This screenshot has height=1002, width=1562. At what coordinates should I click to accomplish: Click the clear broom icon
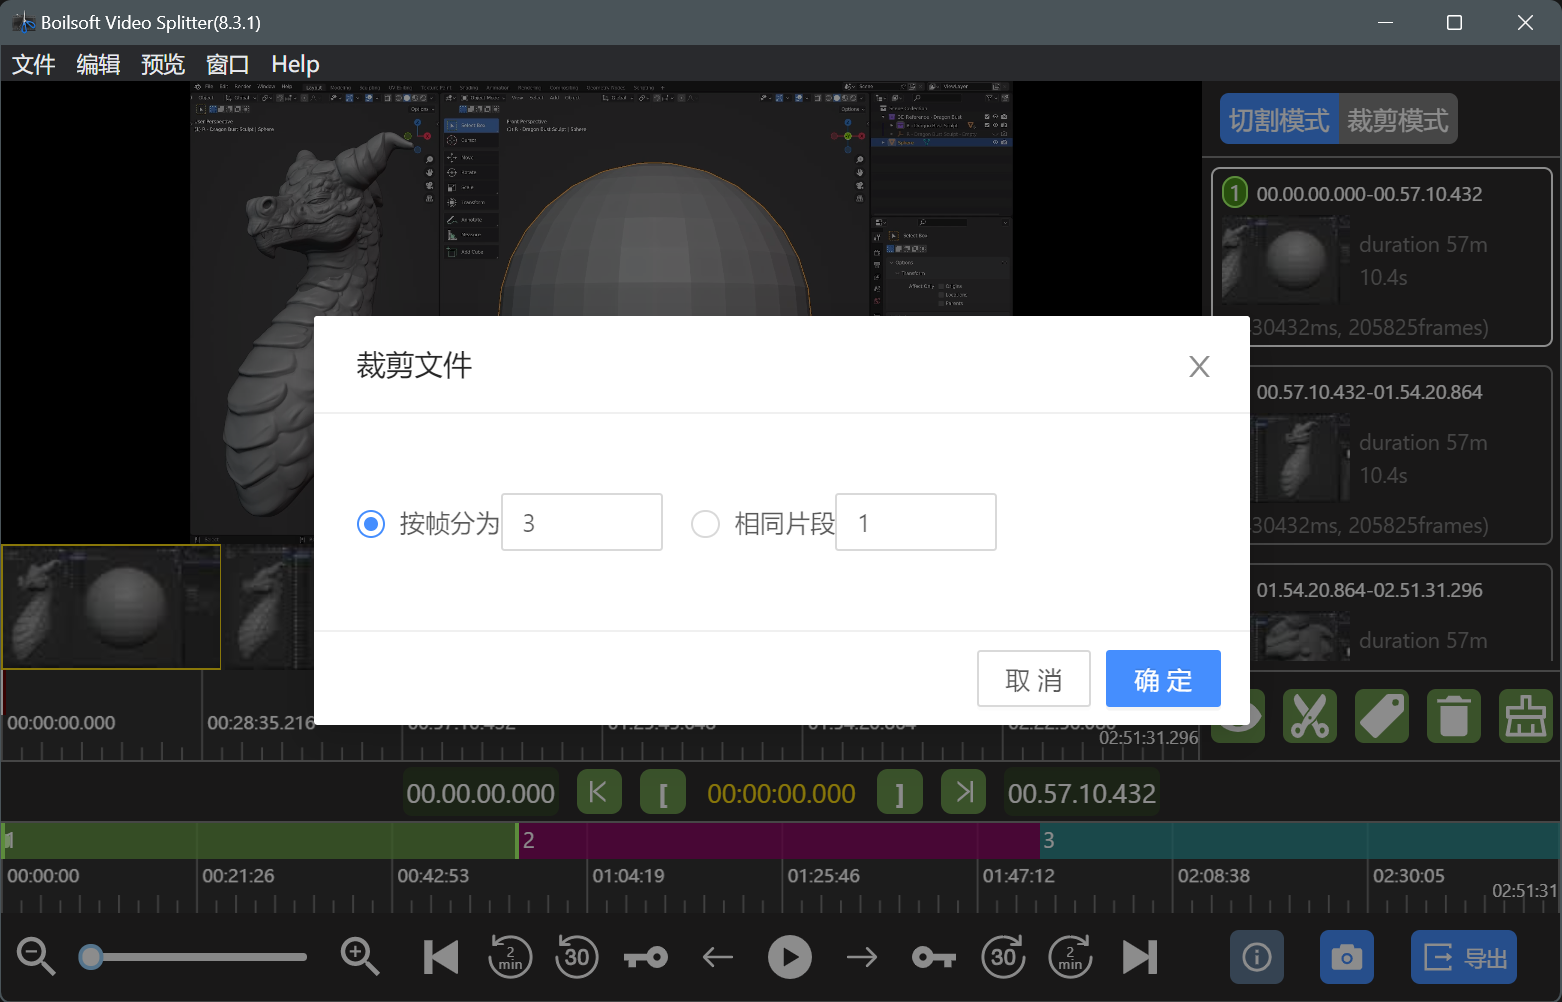point(1526,716)
